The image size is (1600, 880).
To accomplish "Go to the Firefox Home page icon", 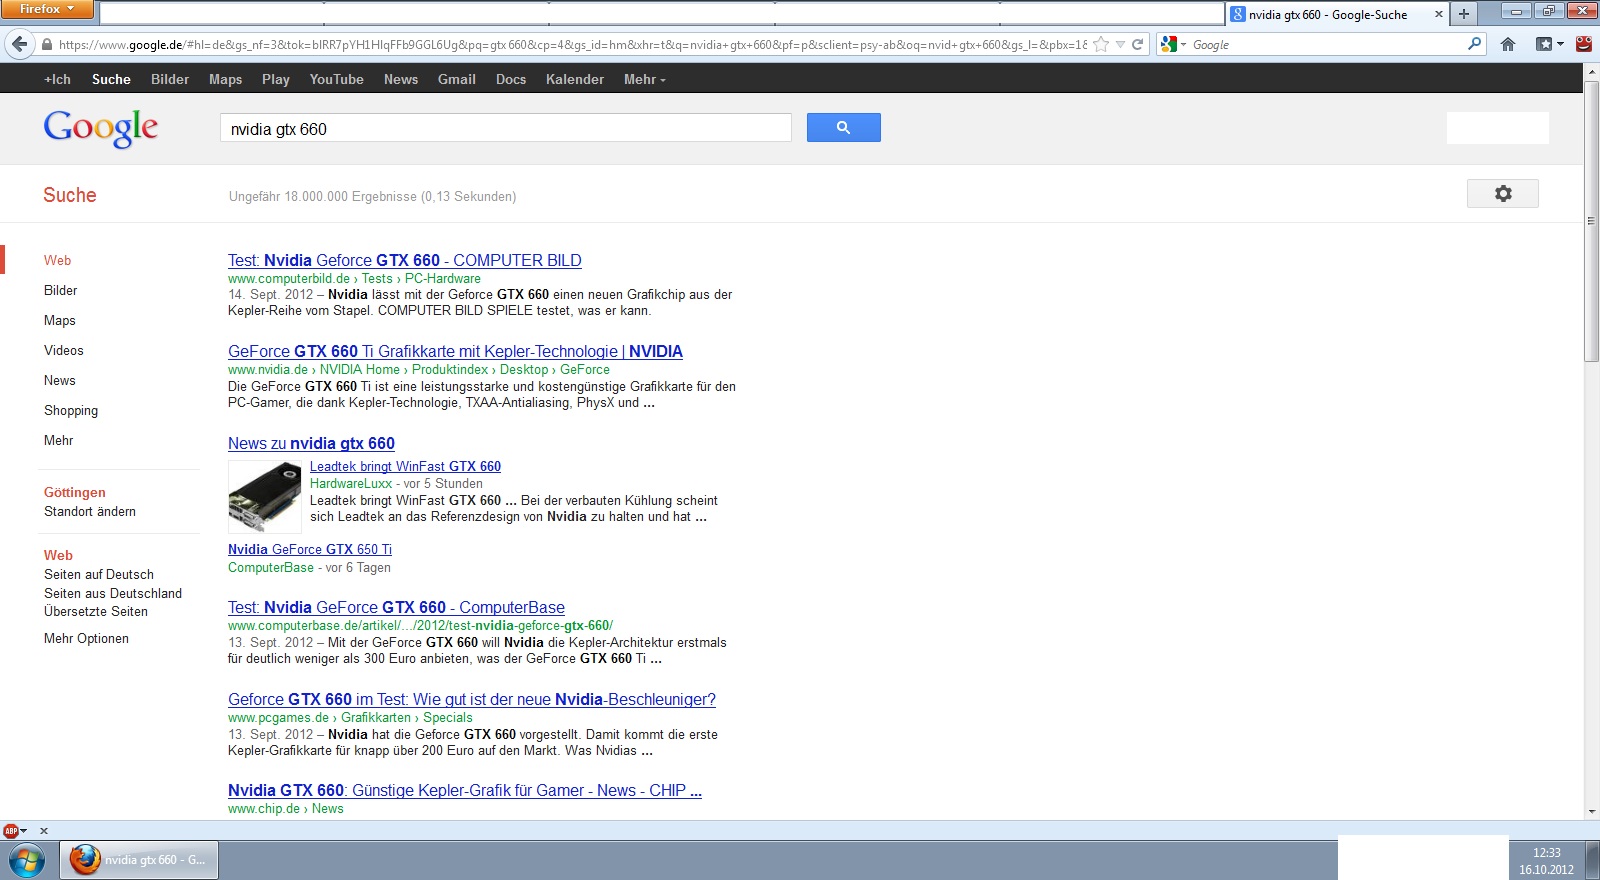I will [1508, 44].
